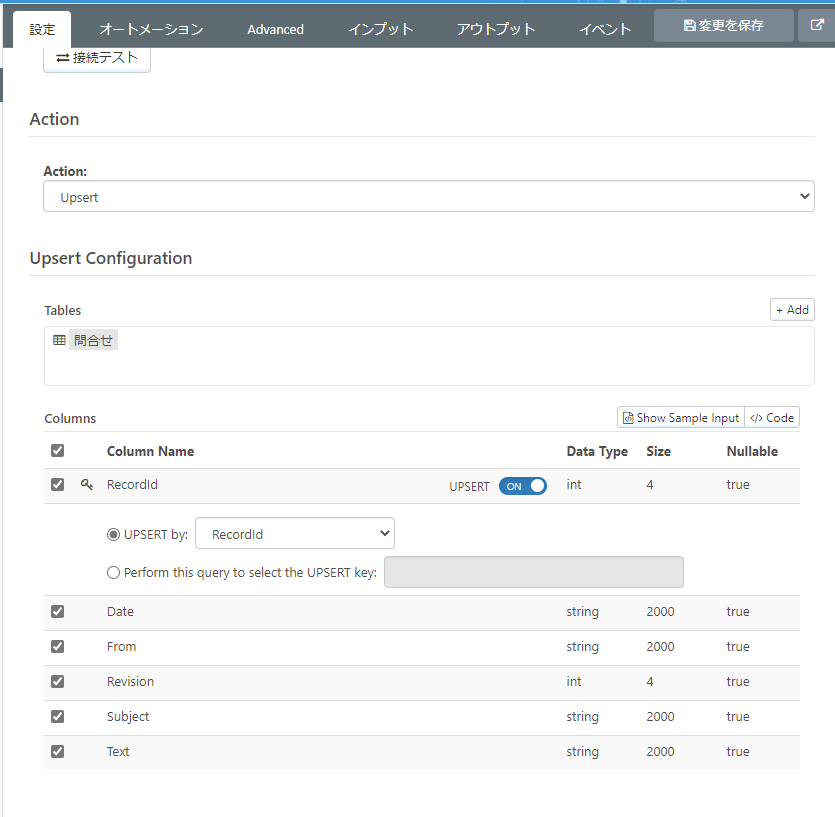
Task: Open the UPSERT by RecordId dropdown
Action: click(x=295, y=534)
